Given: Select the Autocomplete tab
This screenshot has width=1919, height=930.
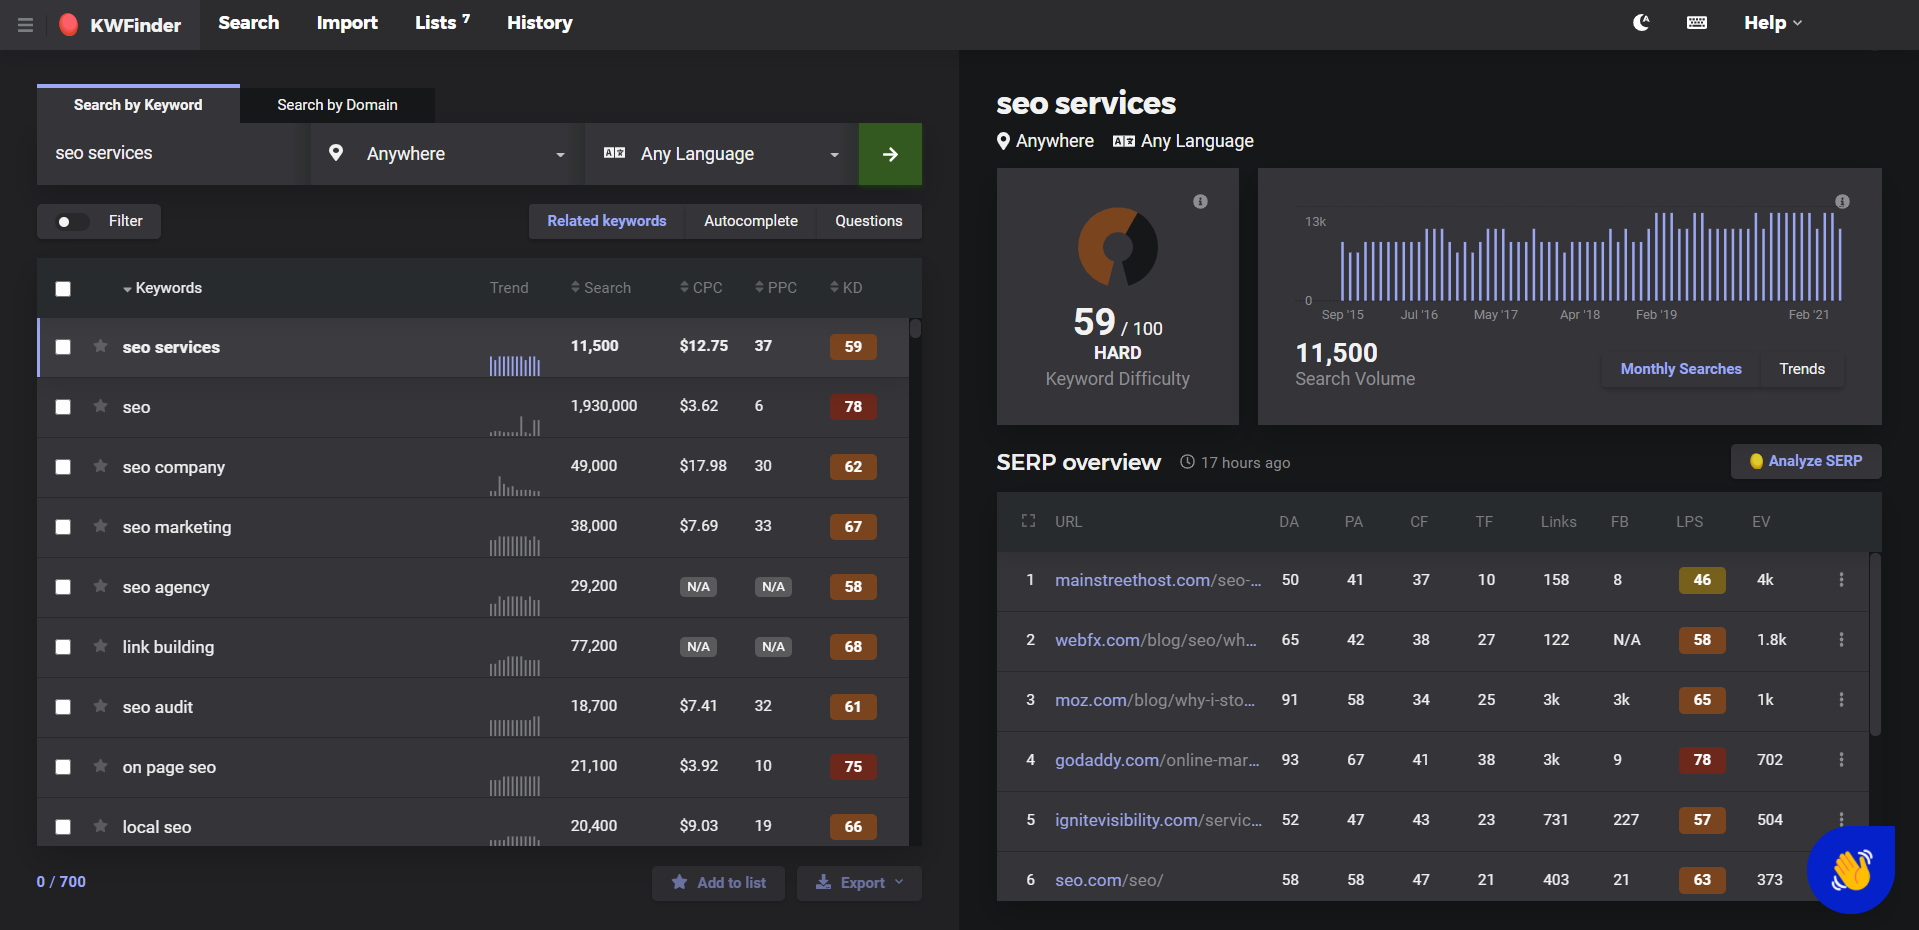Looking at the screenshot, I should [751, 221].
